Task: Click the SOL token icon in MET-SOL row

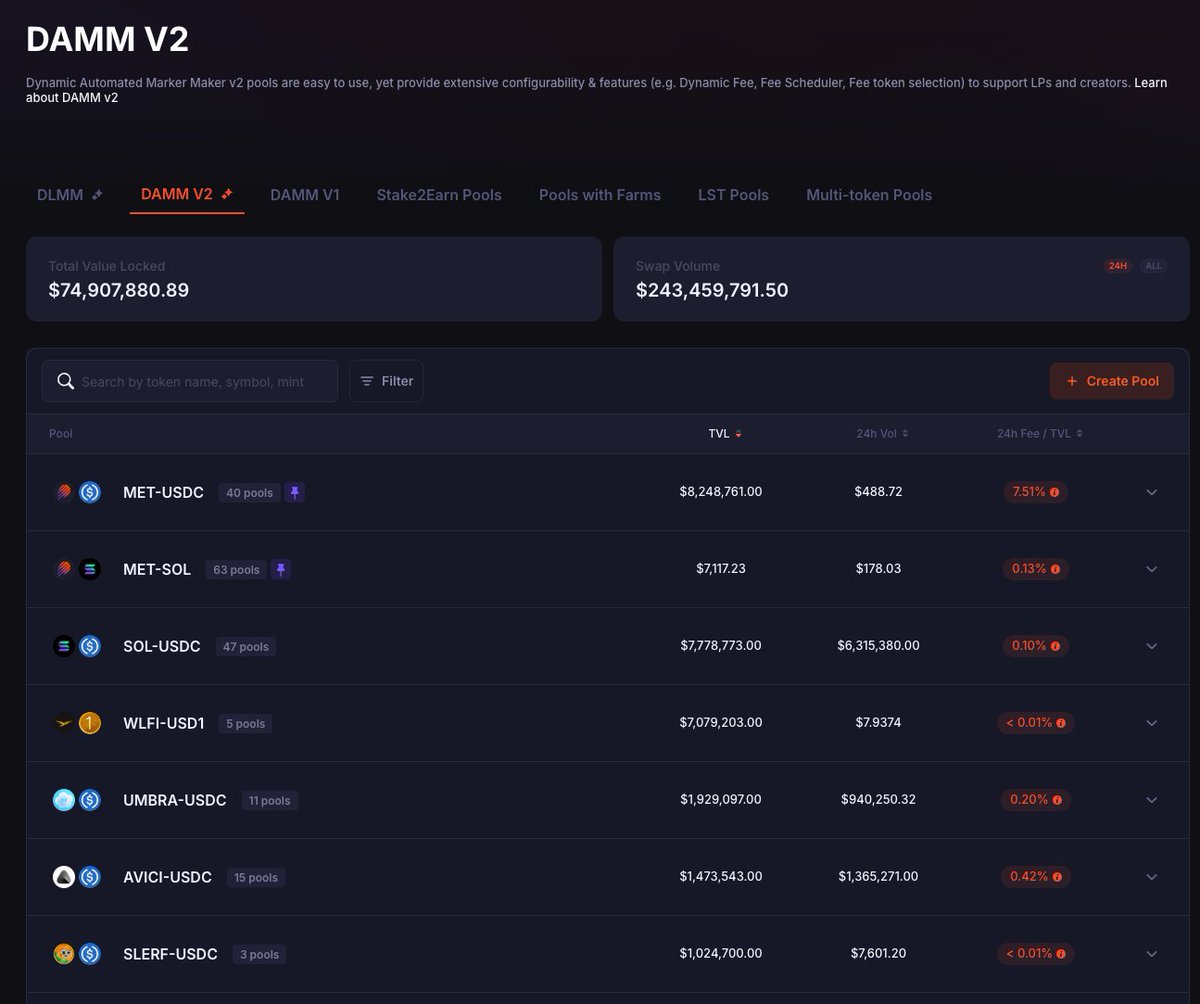Action: (x=90, y=569)
